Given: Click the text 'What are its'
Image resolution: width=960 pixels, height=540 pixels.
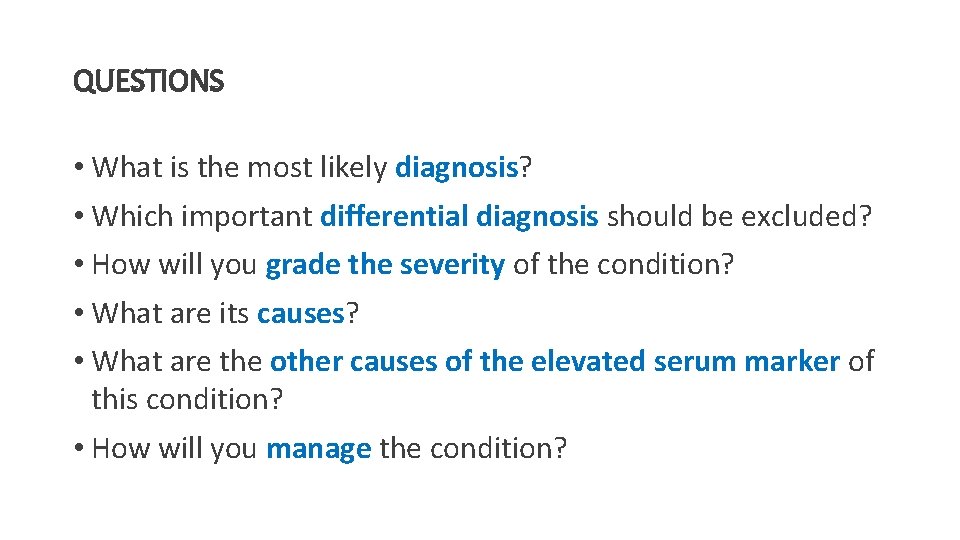Looking at the screenshot, I should coord(170,313).
